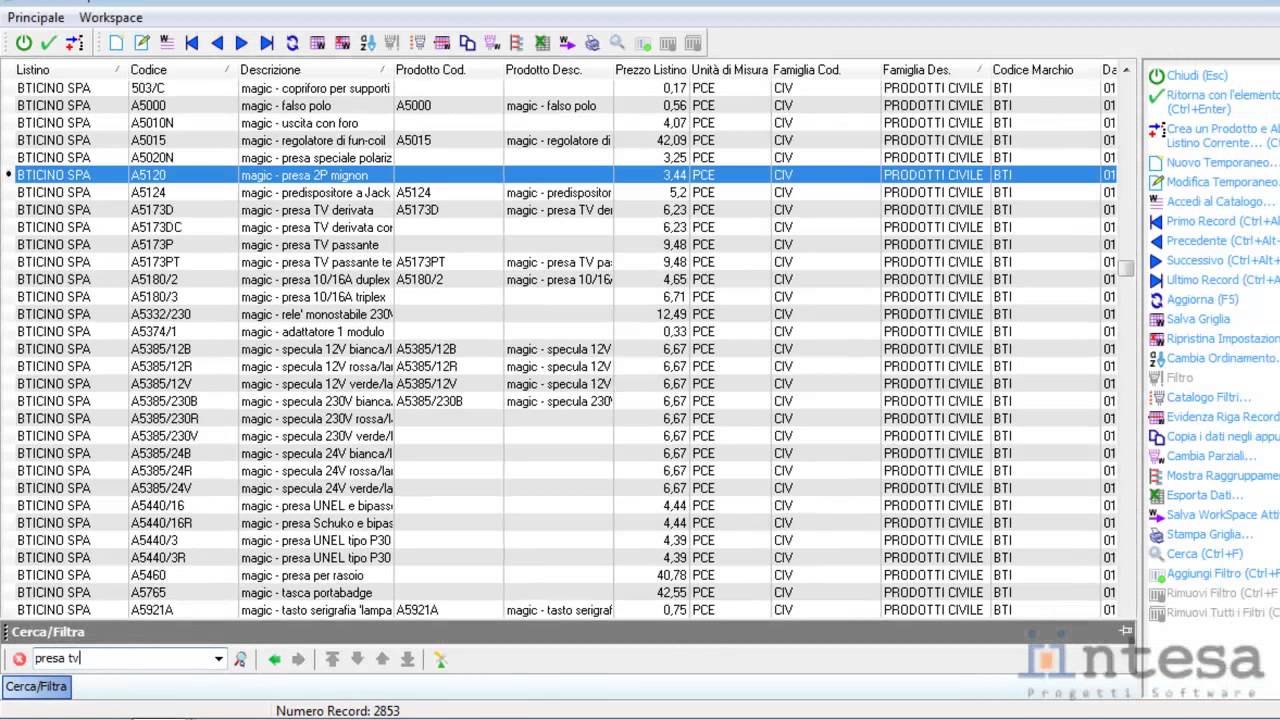
Task: Click the scroll-up arrow of the grid
Action: (1127, 70)
